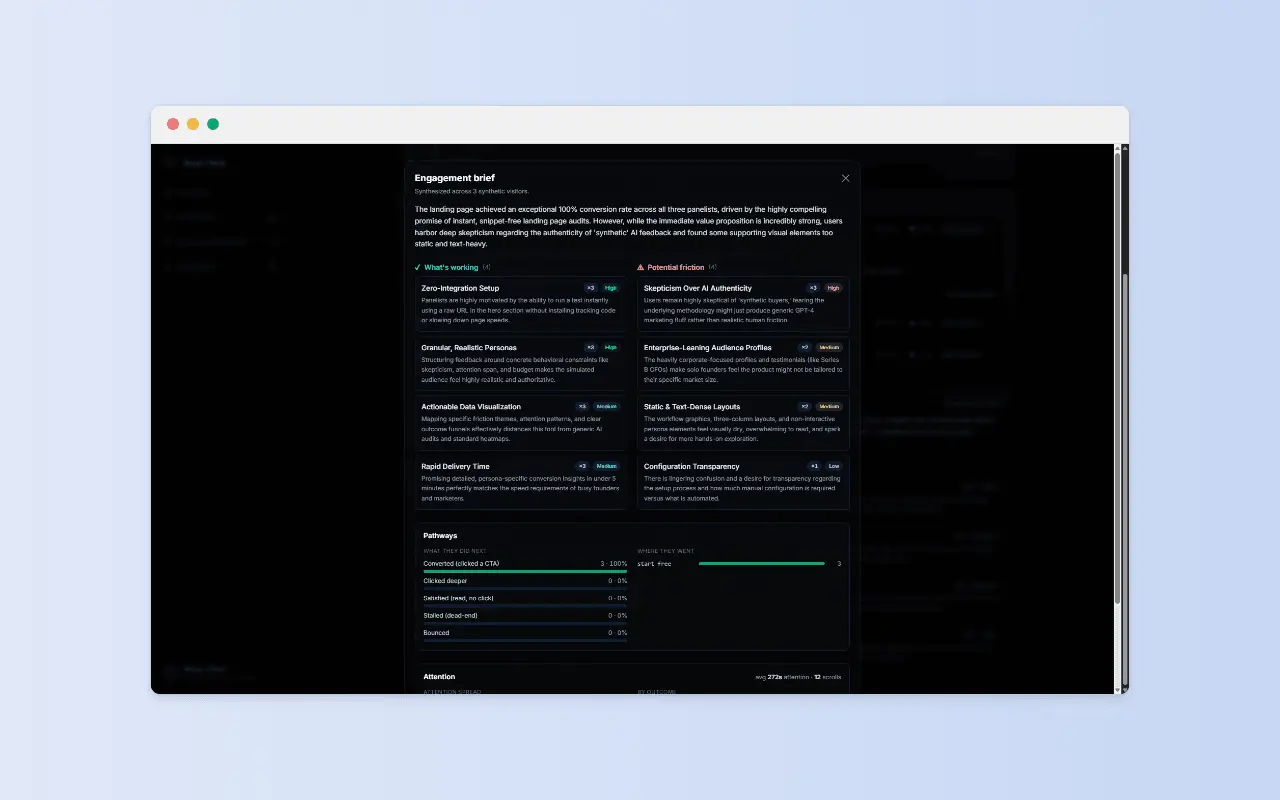Click the Configuration Transparency title

point(692,466)
